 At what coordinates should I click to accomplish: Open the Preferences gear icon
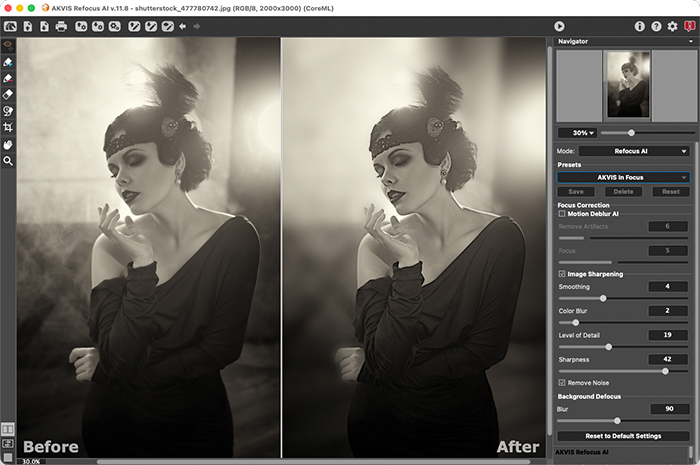(x=672, y=26)
